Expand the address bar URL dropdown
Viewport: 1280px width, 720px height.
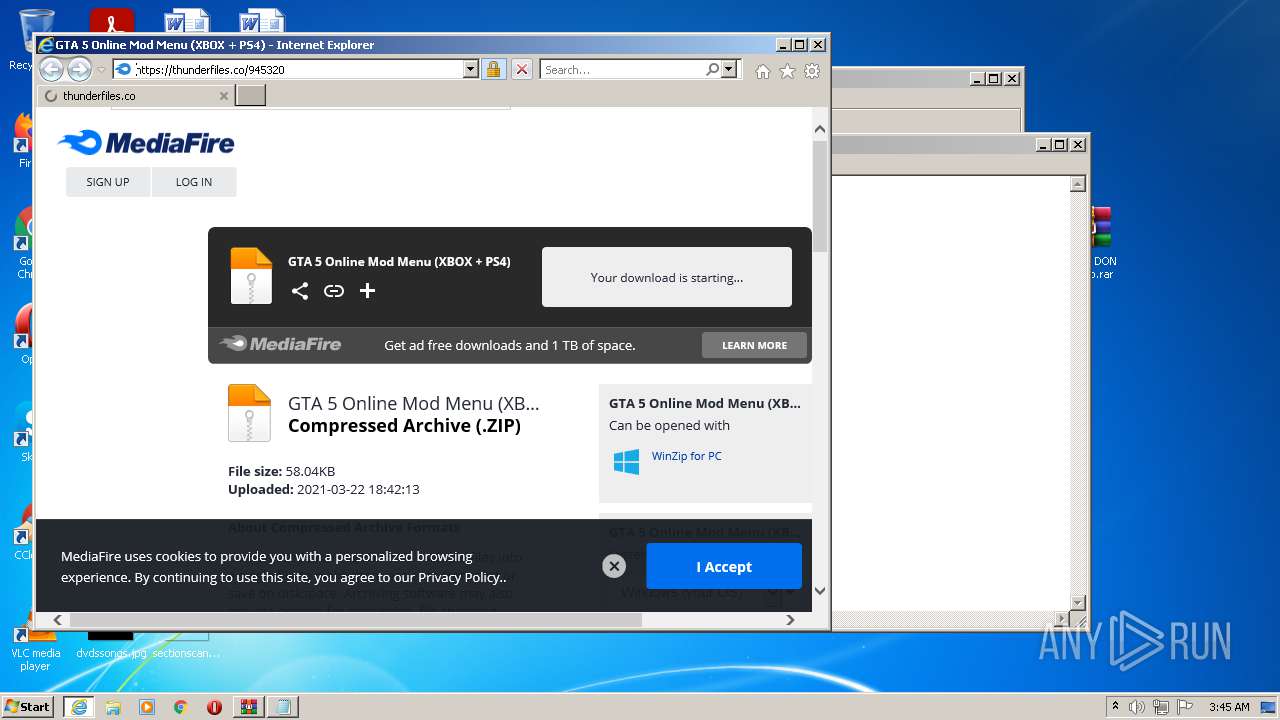click(x=471, y=69)
